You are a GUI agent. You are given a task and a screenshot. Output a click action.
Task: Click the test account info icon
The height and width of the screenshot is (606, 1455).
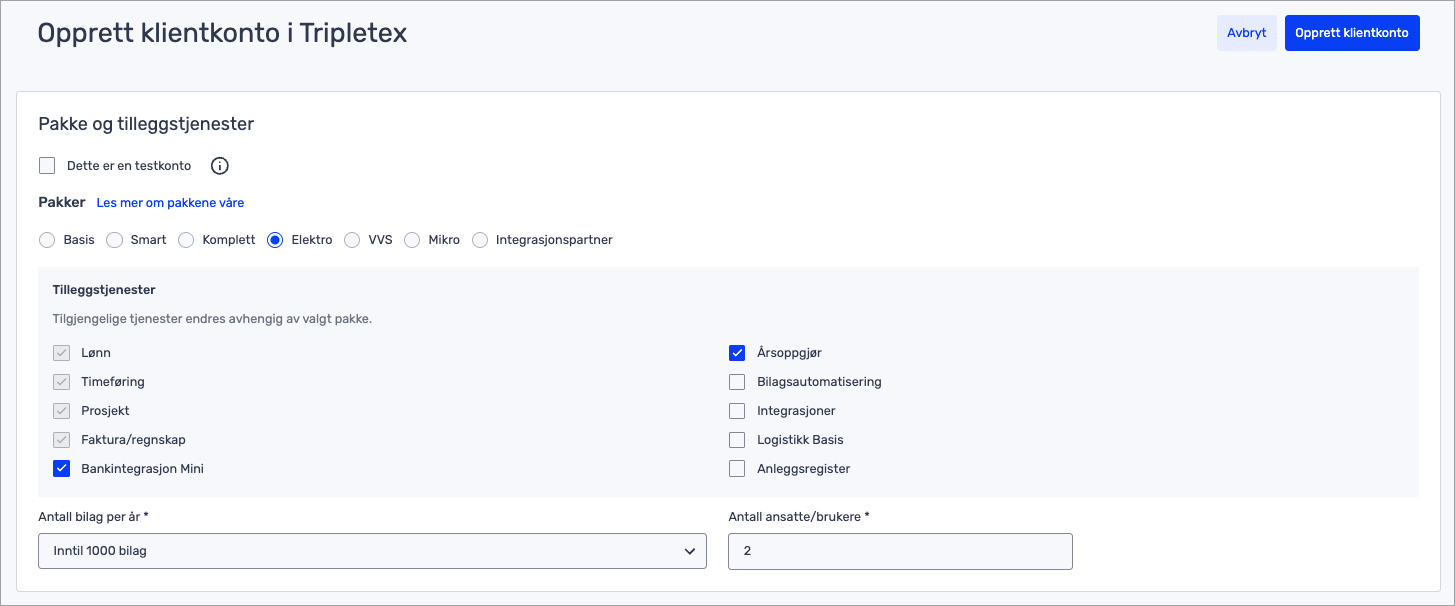[220, 166]
